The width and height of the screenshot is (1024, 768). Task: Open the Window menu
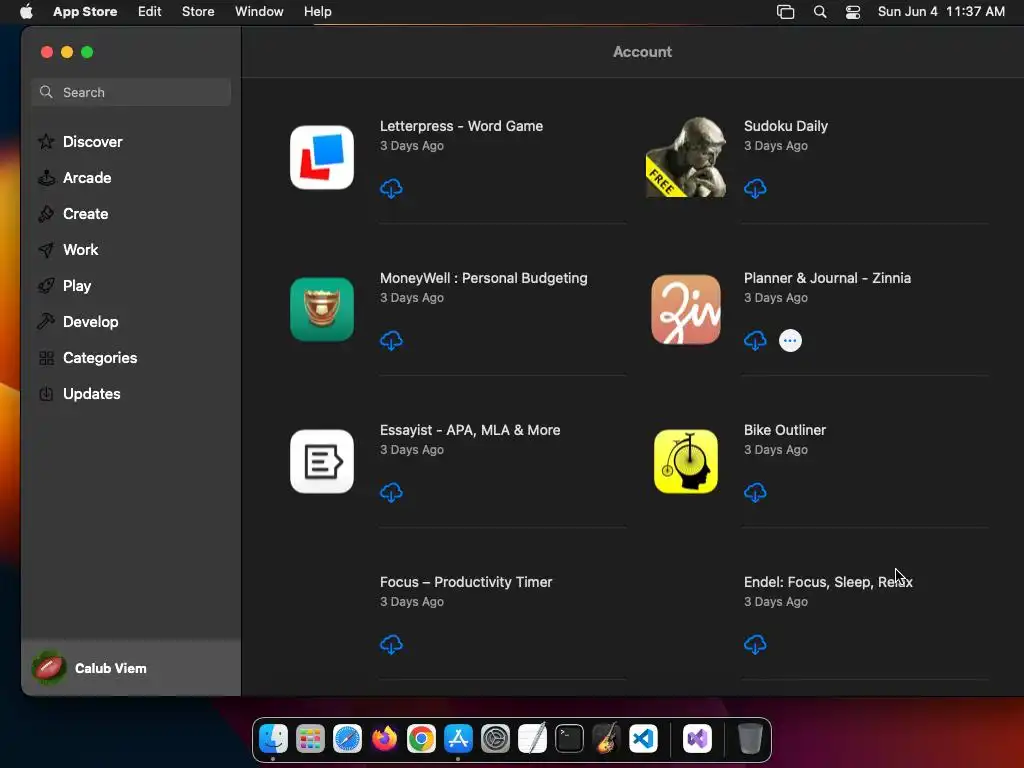pos(259,12)
